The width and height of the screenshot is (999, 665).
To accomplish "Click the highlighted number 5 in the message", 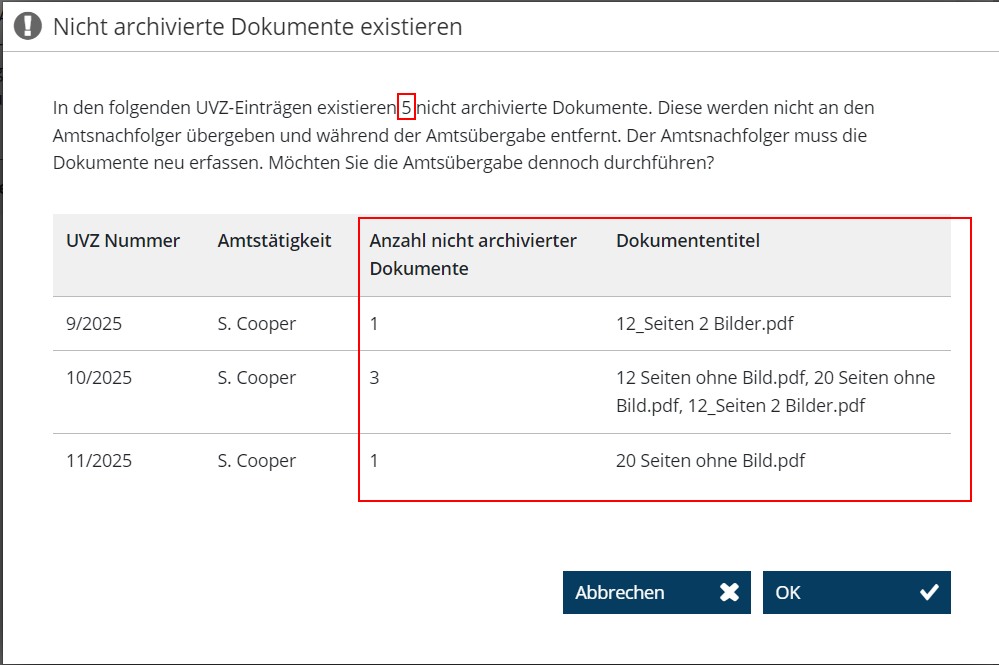I will pos(406,106).
